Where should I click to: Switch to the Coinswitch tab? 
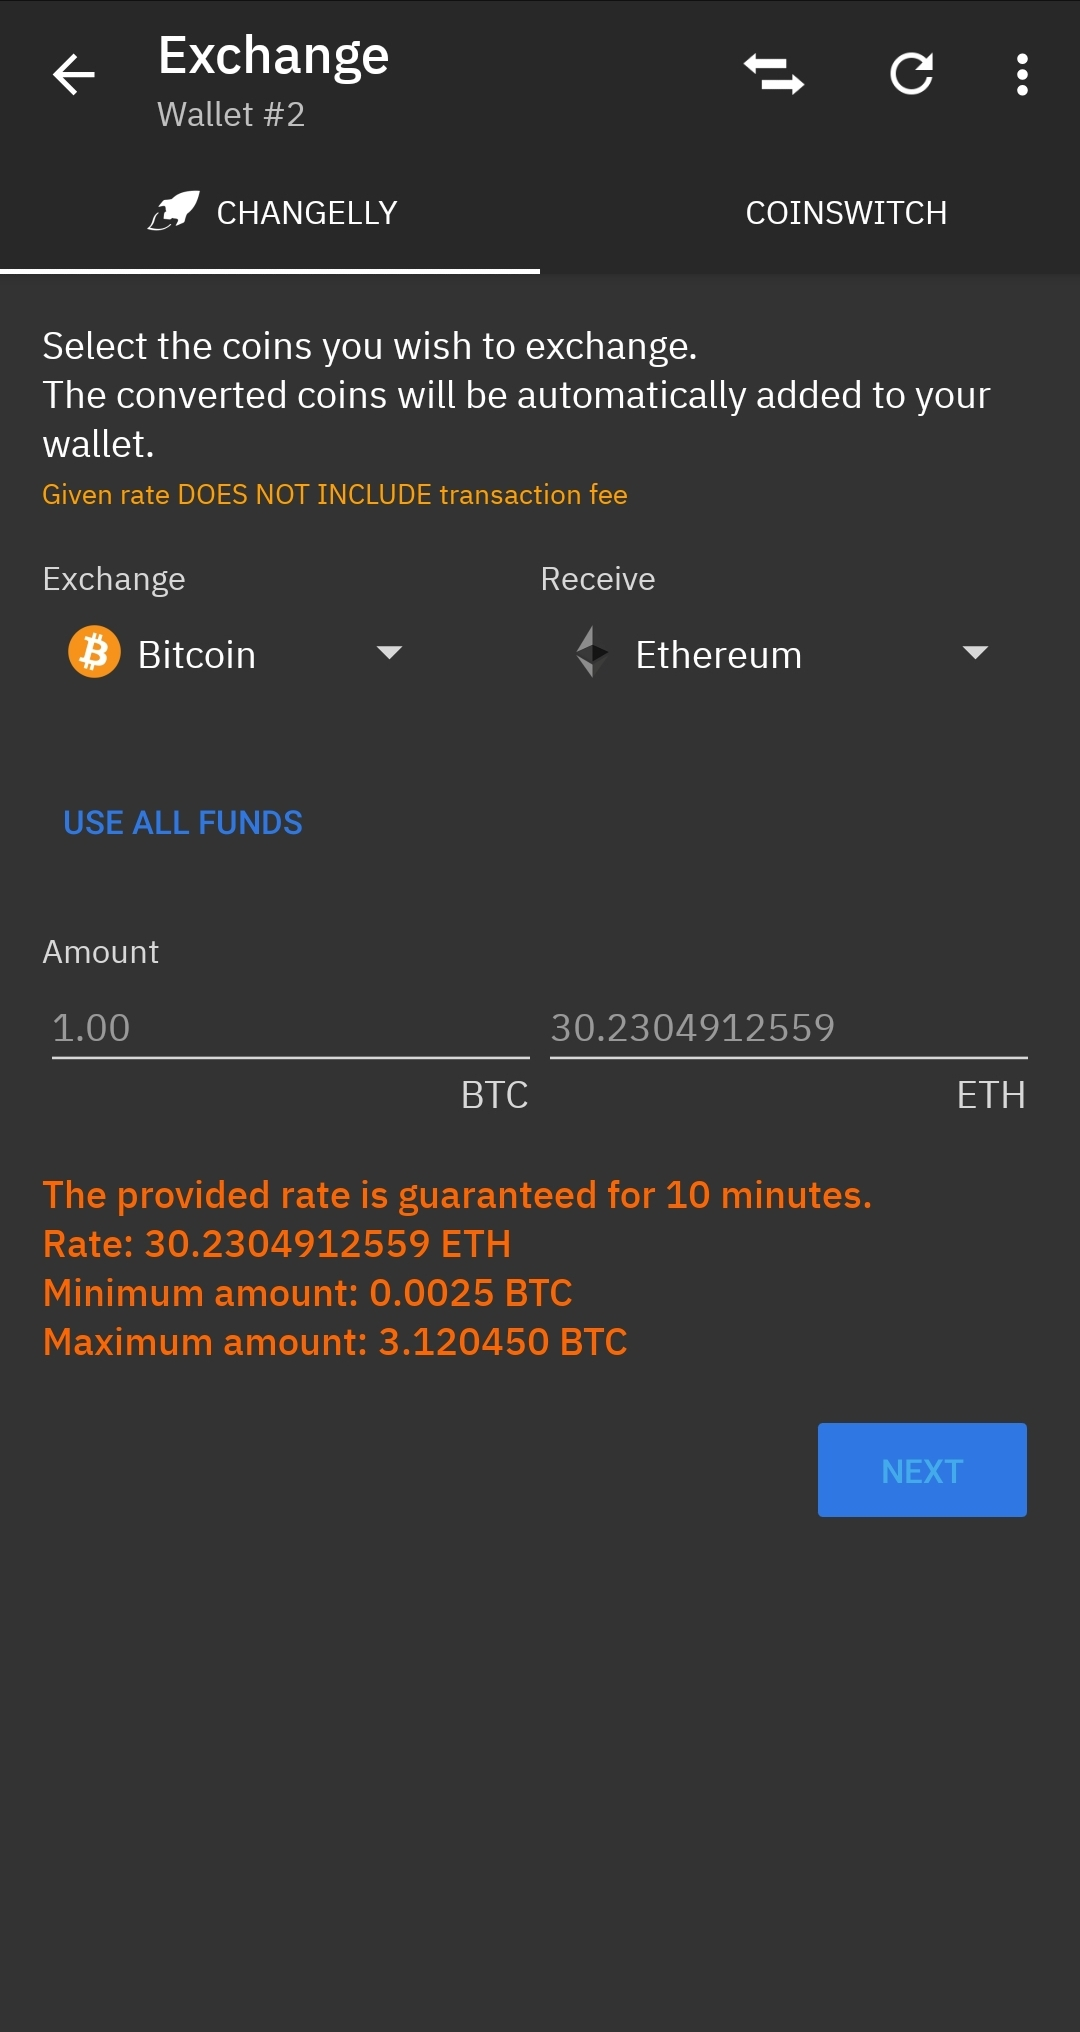tap(845, 213)
